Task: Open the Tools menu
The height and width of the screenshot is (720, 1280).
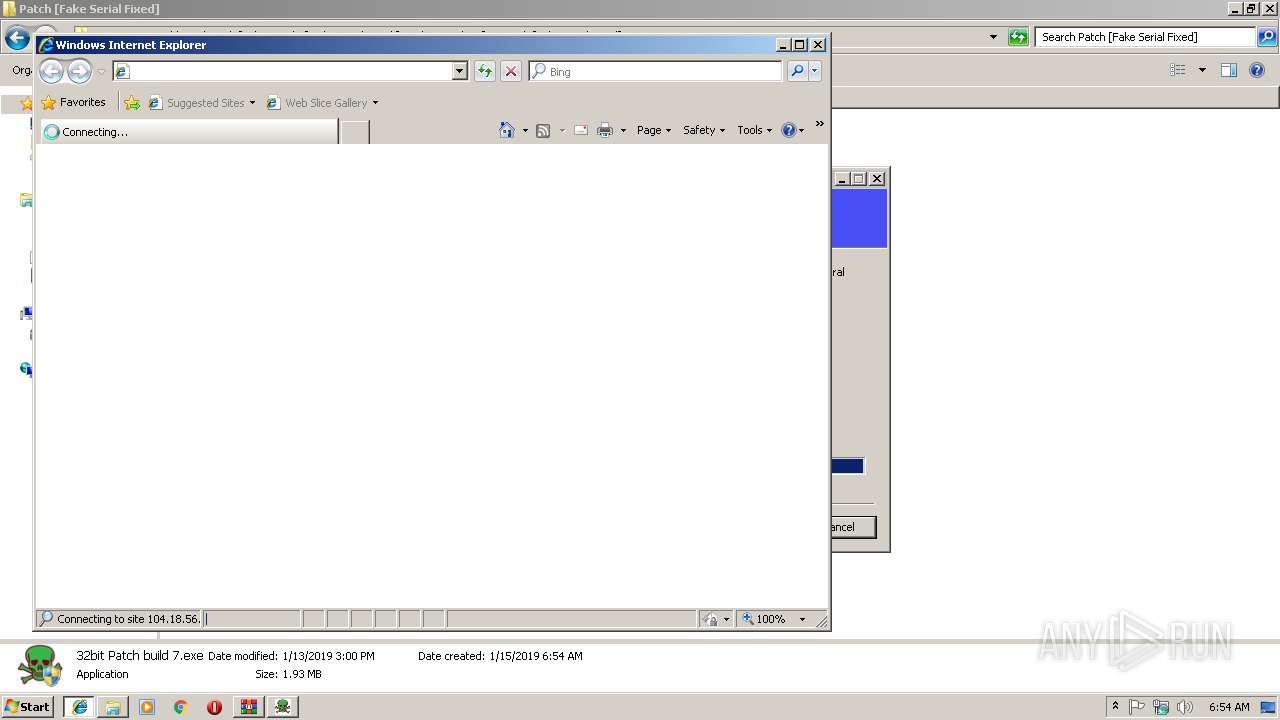Action: point(755,130)
